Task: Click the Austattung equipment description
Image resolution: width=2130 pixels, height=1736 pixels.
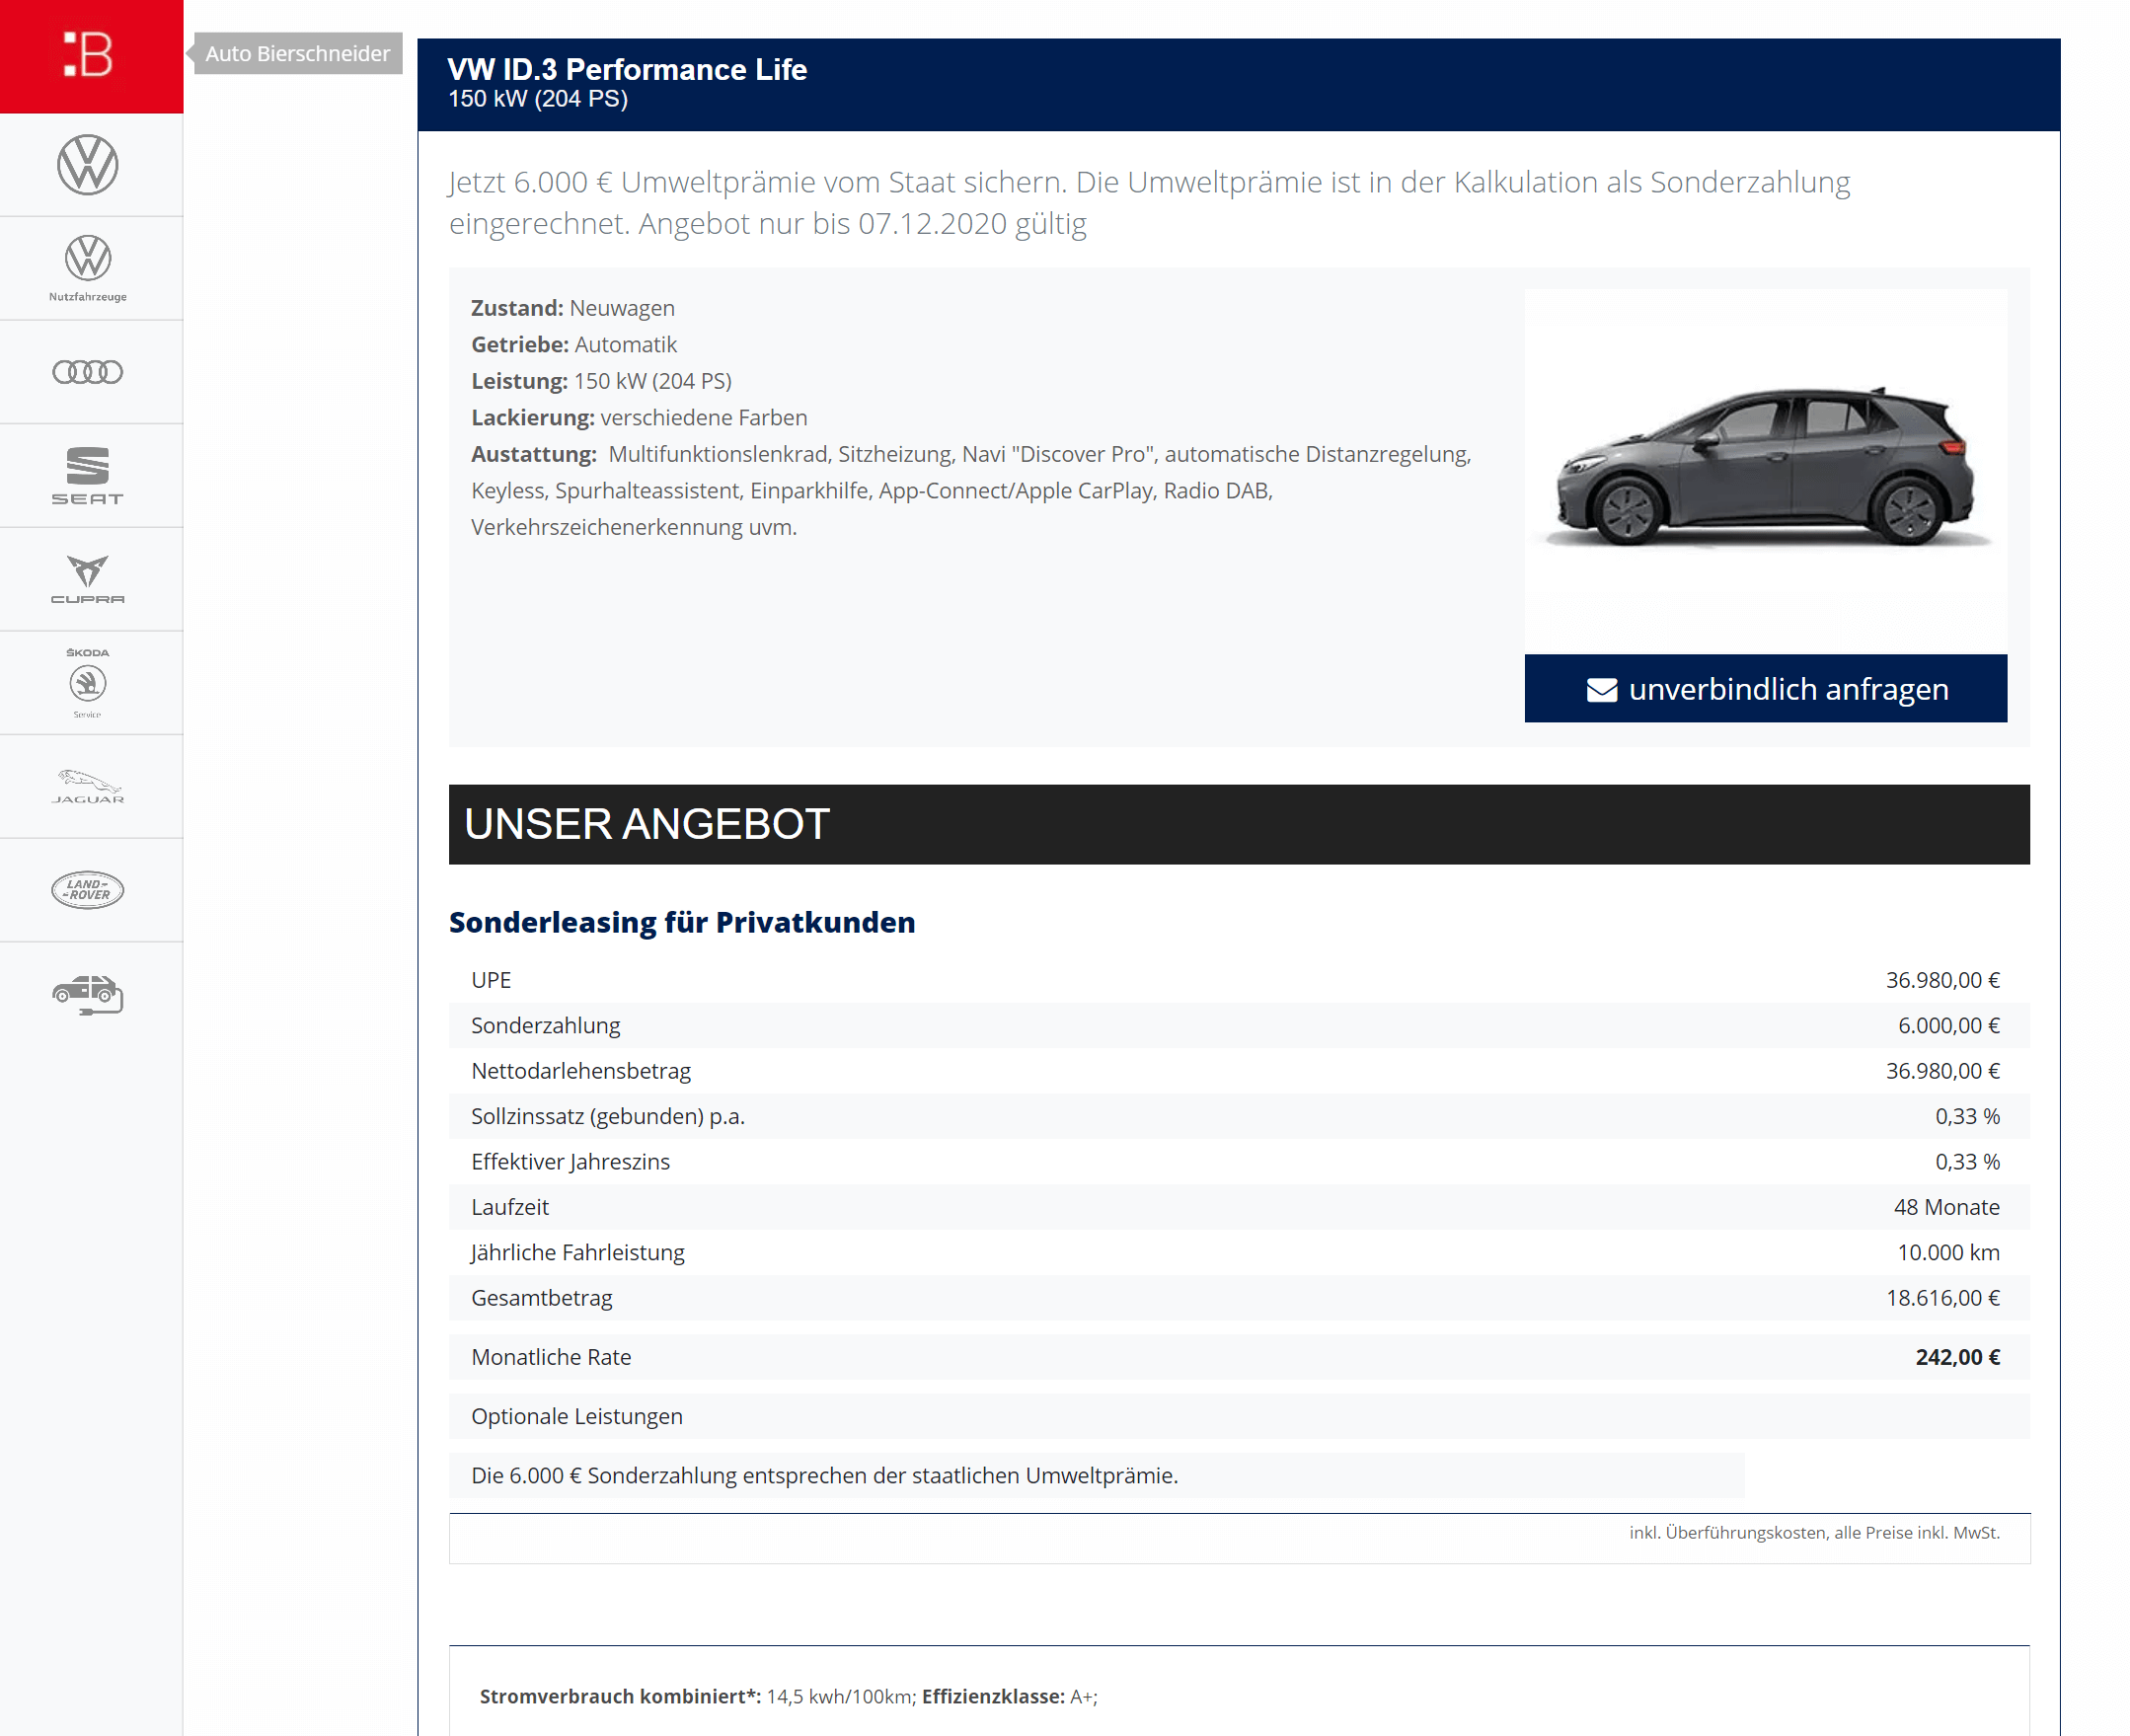Action: click(971, 491)
